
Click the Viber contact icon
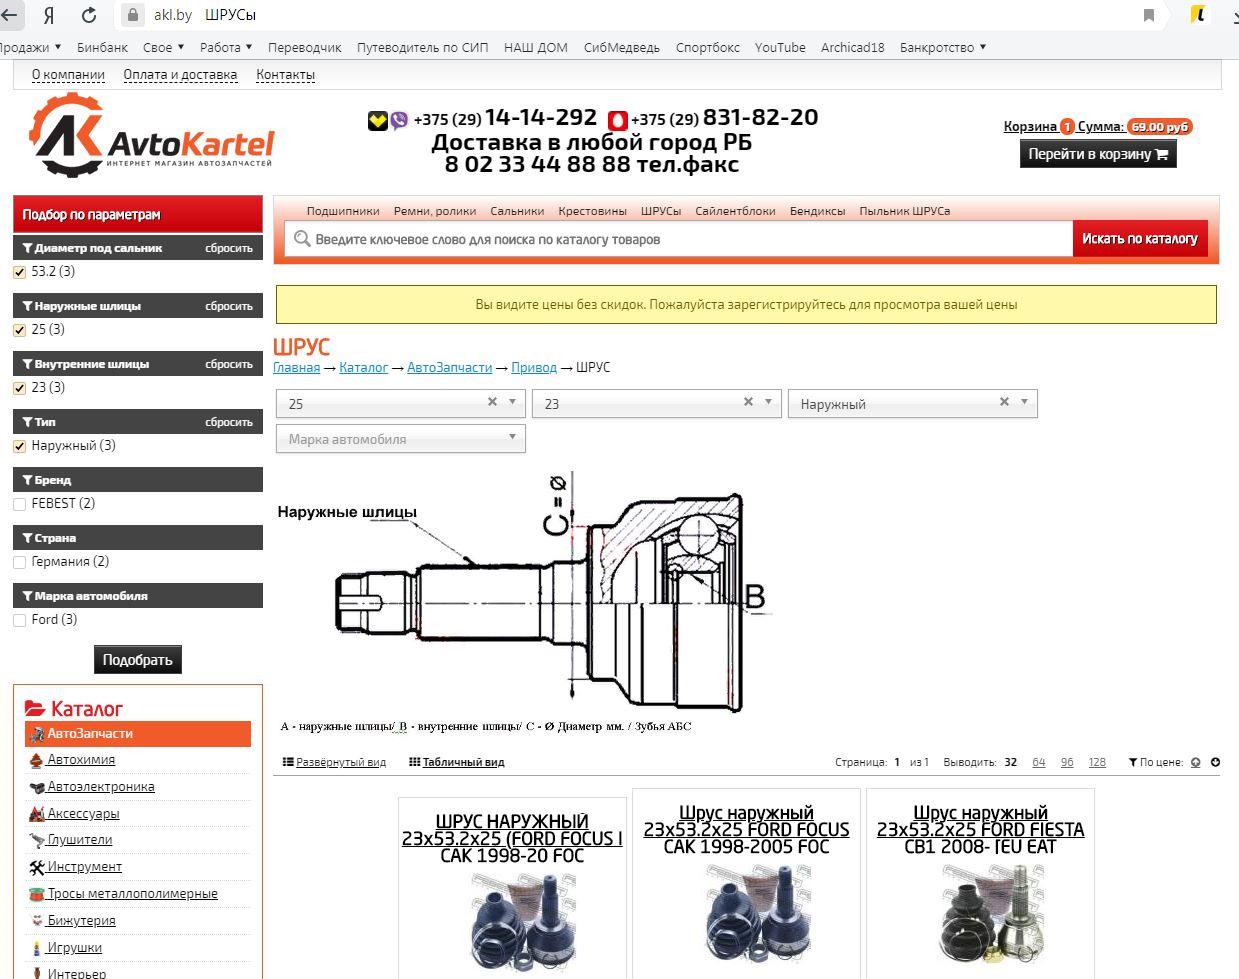399,121
